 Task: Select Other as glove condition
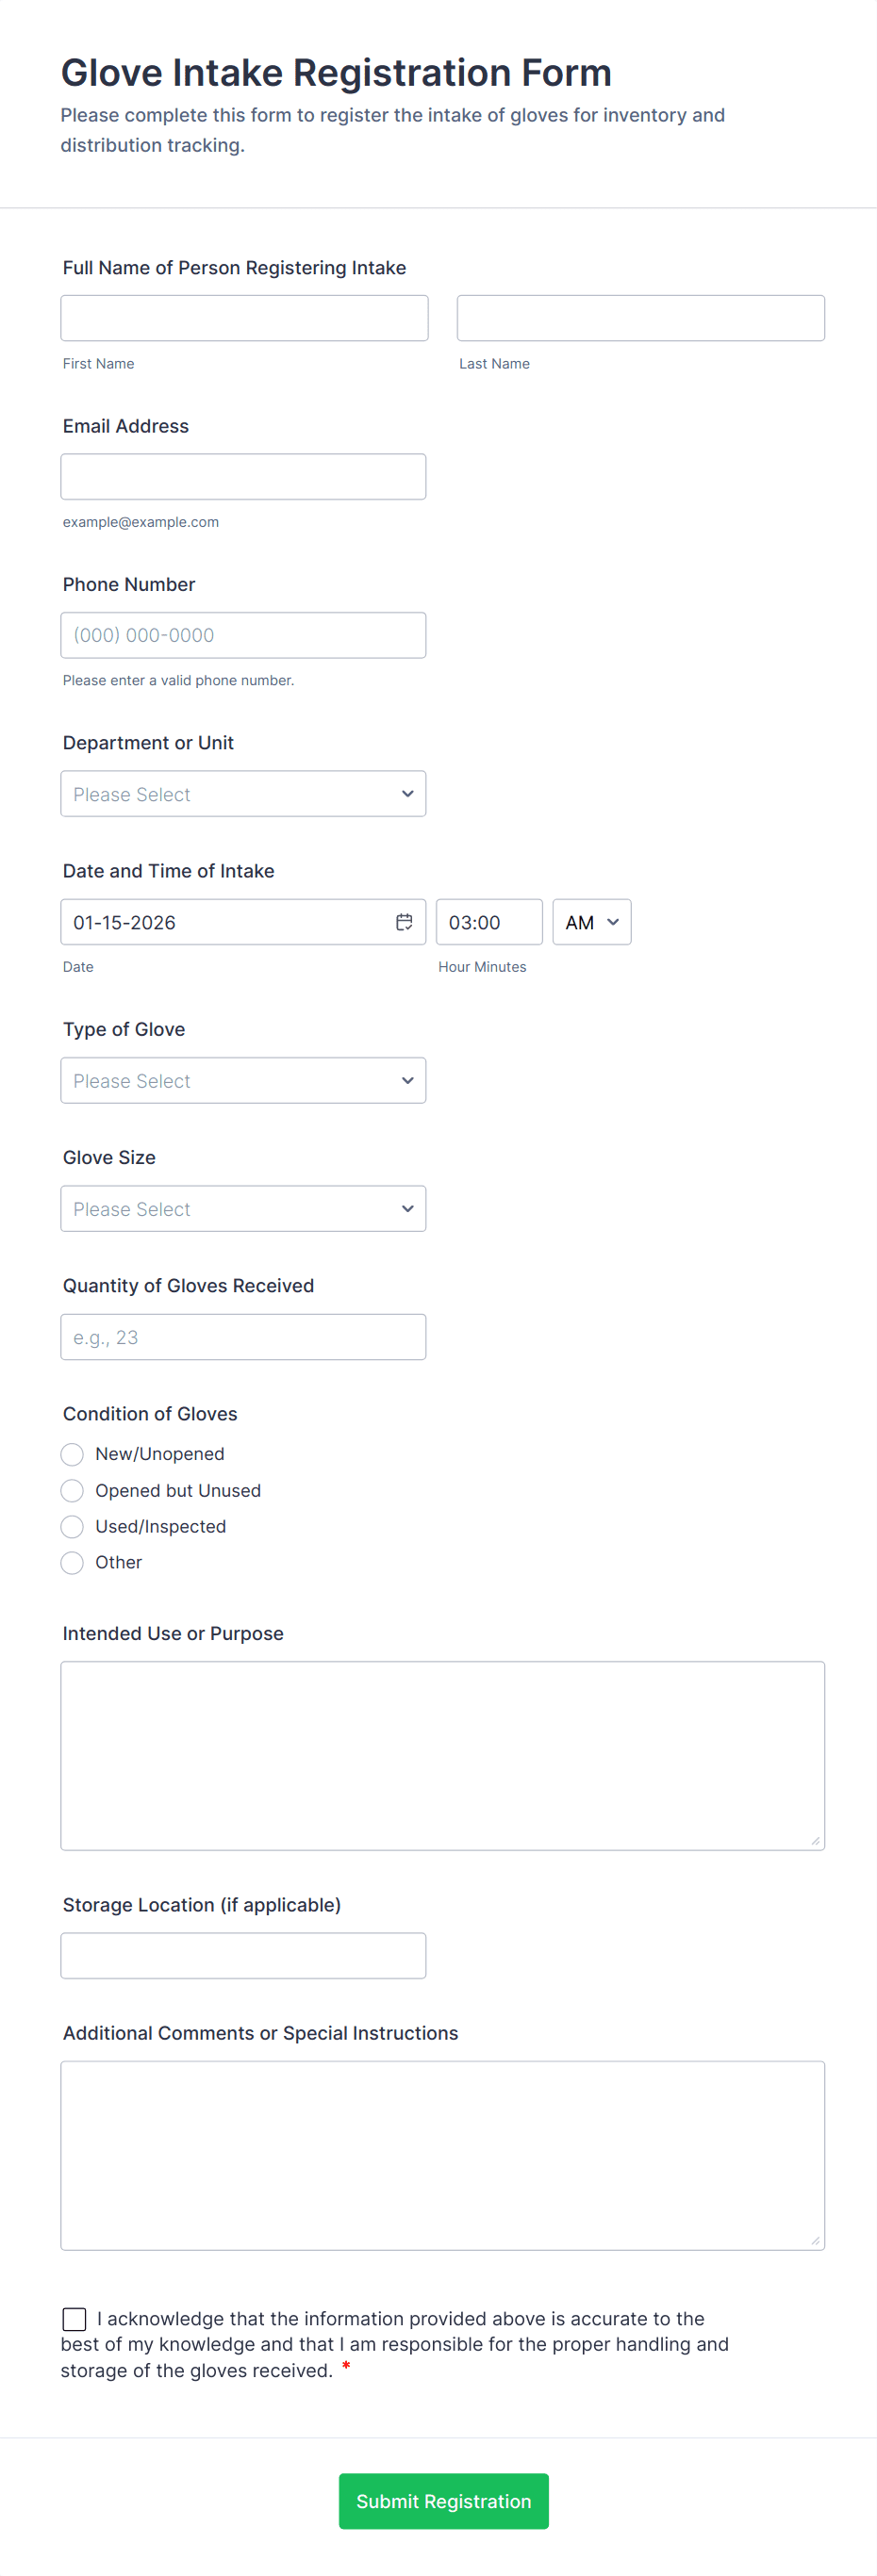pyautogui.click(x=71, y=1562)
